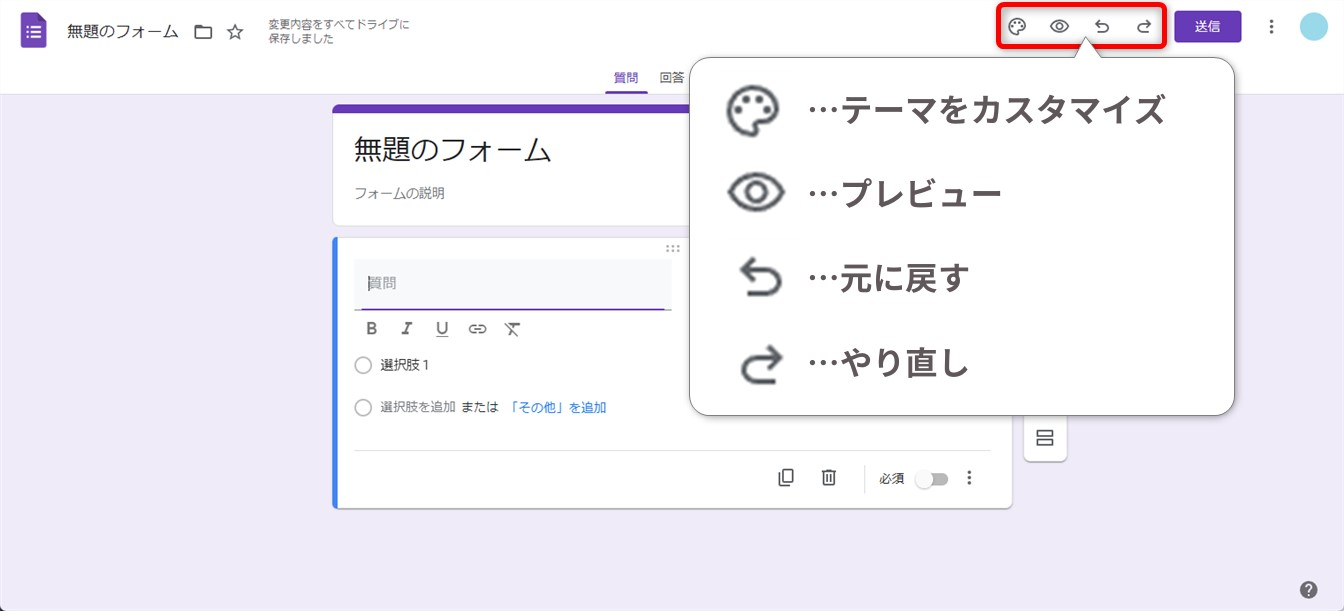
Task: Add a section using sidebar icon
Action: pyautogui.click(x=1045, y=438)
